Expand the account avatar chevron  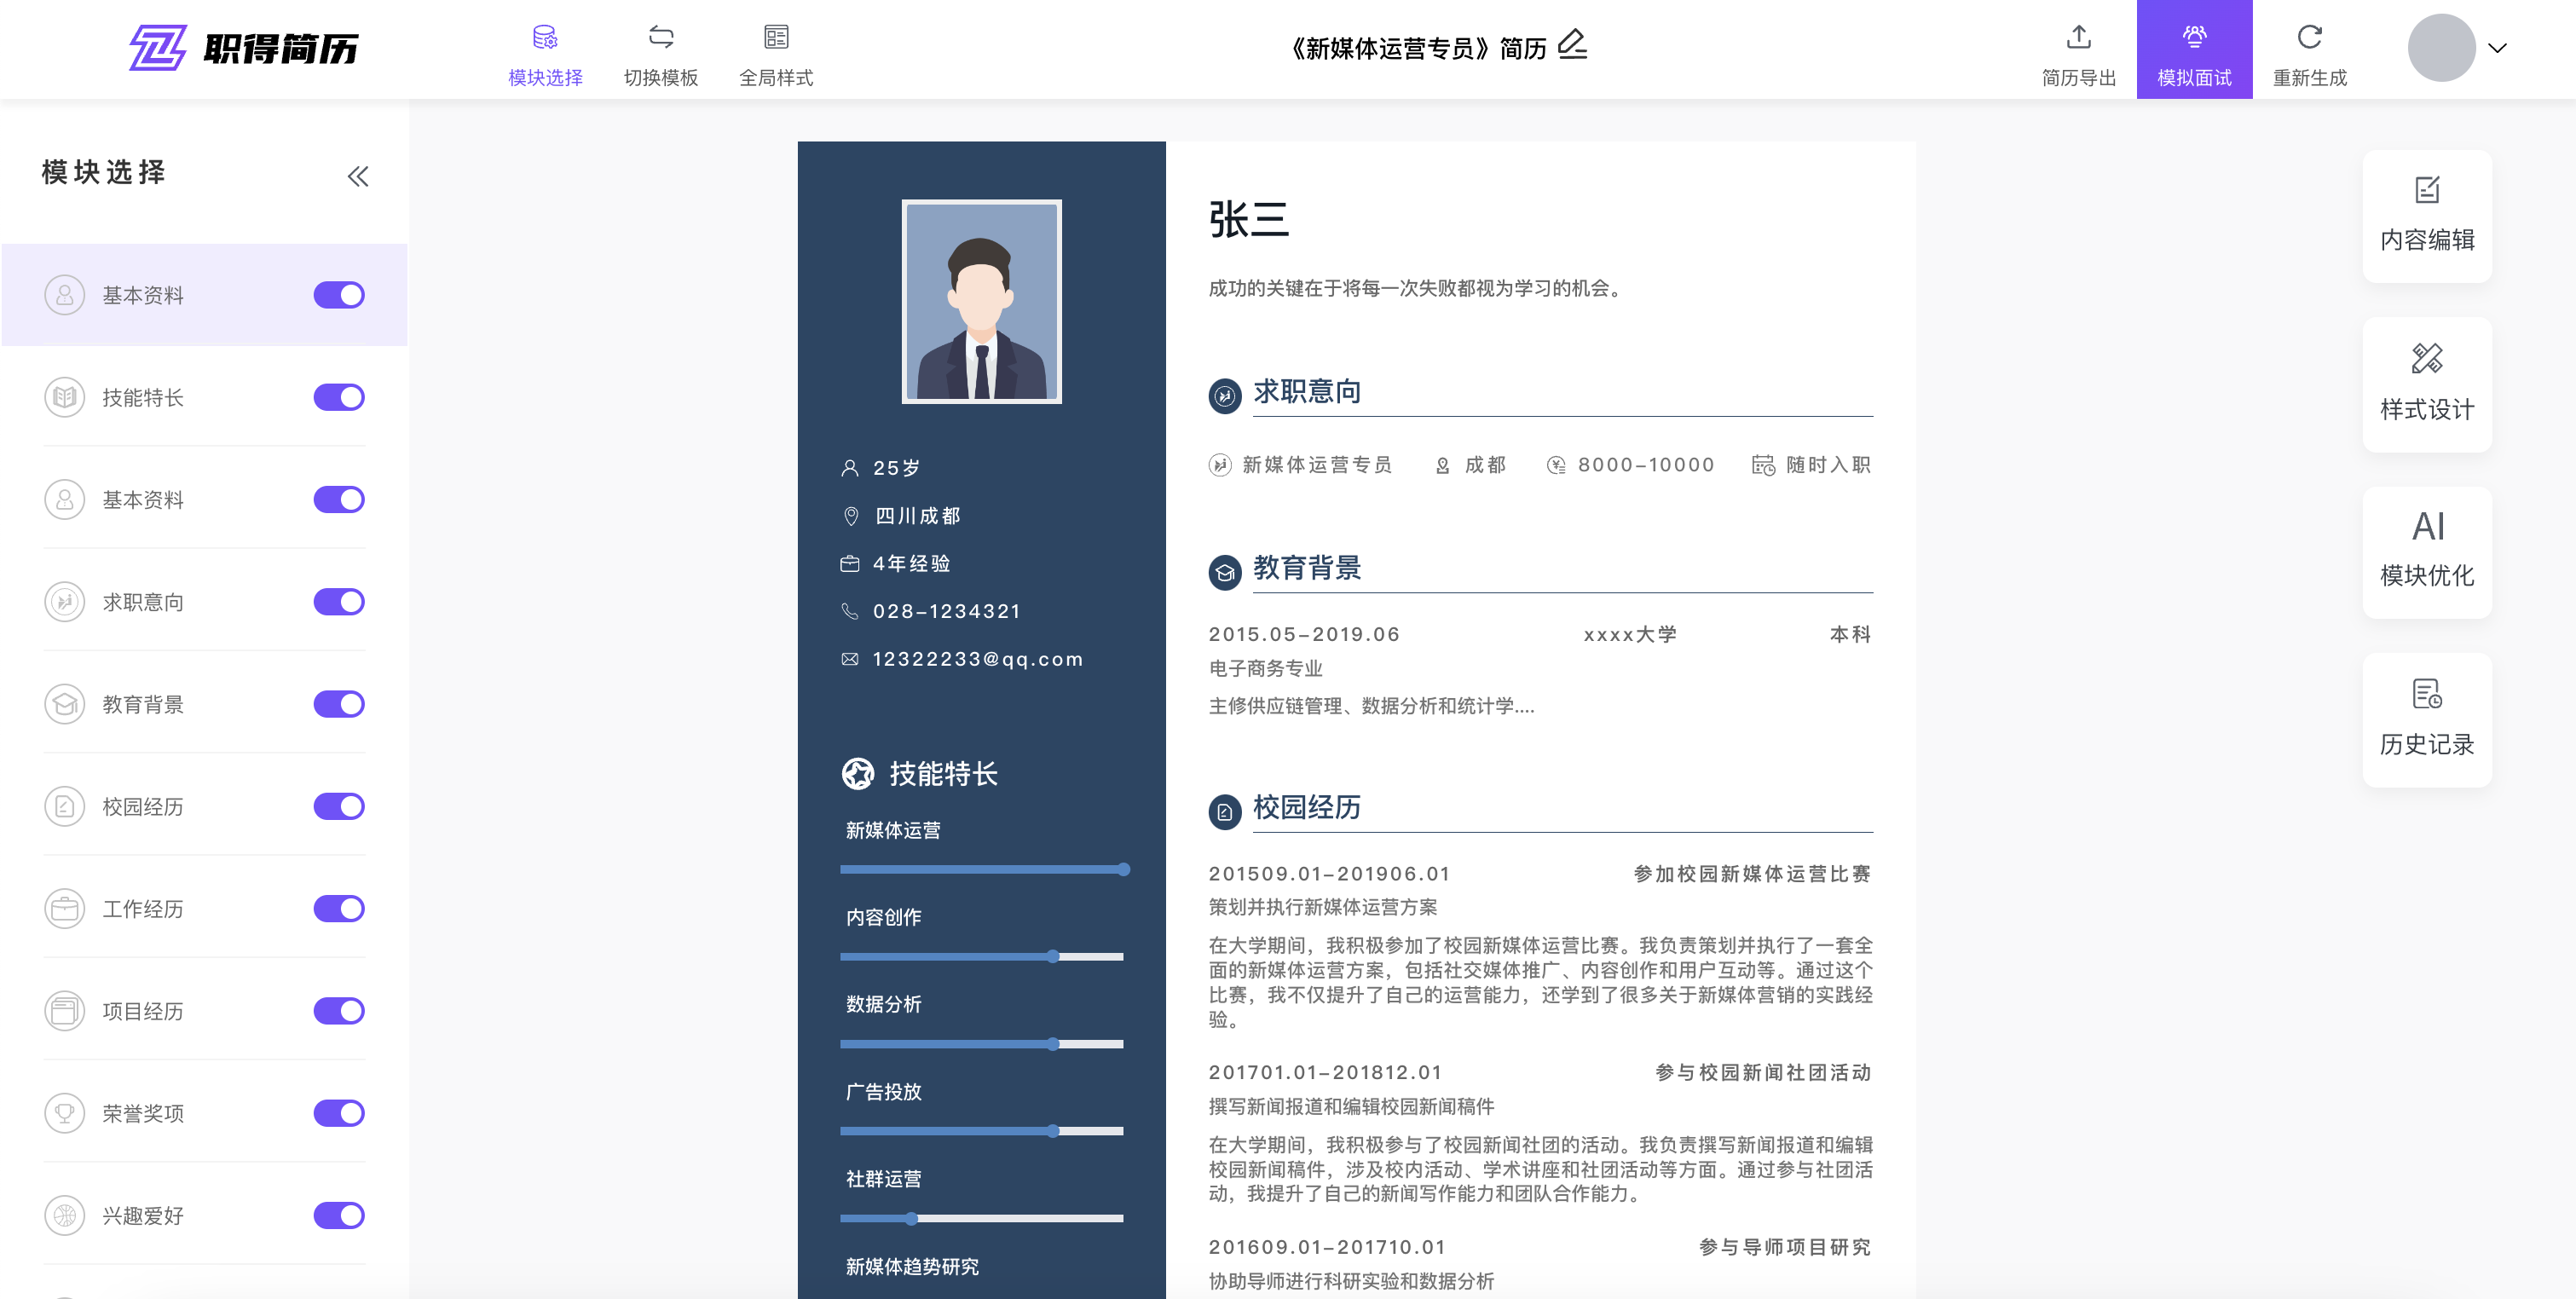point(2497,47)
